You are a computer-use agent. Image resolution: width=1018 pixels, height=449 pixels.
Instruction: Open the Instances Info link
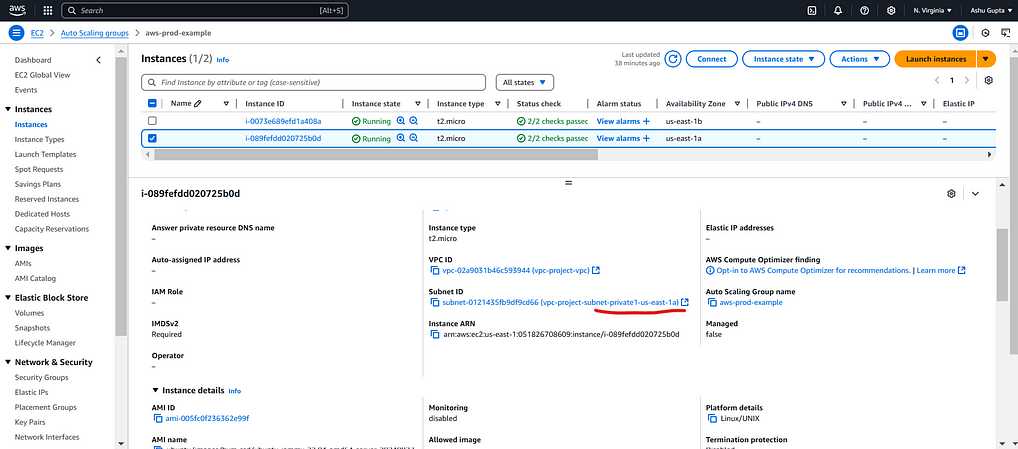pos(223,60)
